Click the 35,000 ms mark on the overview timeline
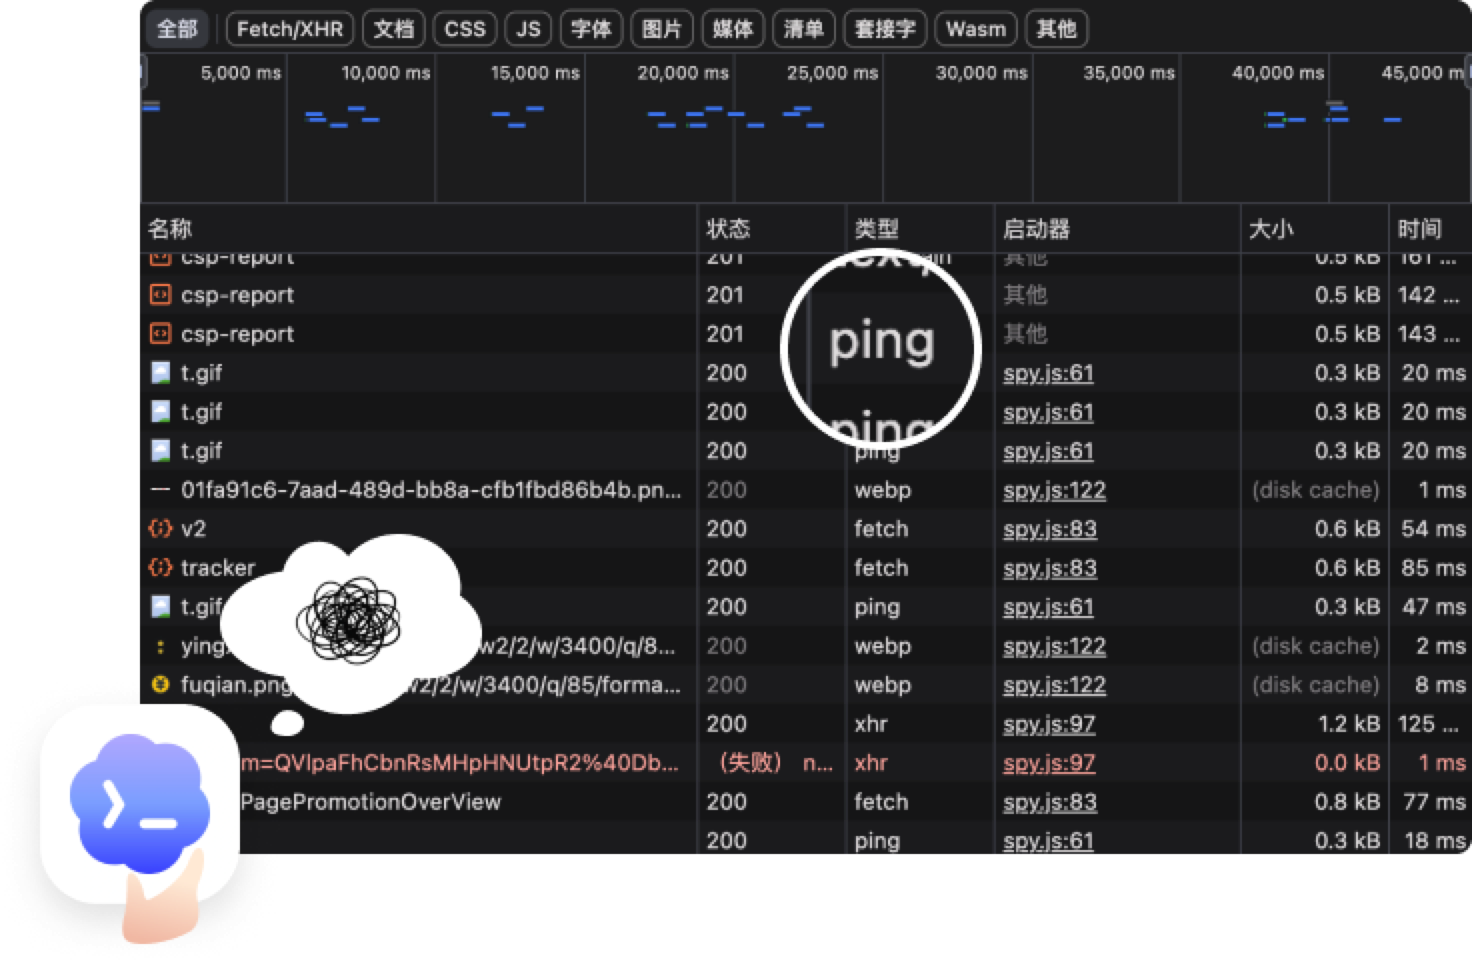1472x960 pixels. (1129, 73)
